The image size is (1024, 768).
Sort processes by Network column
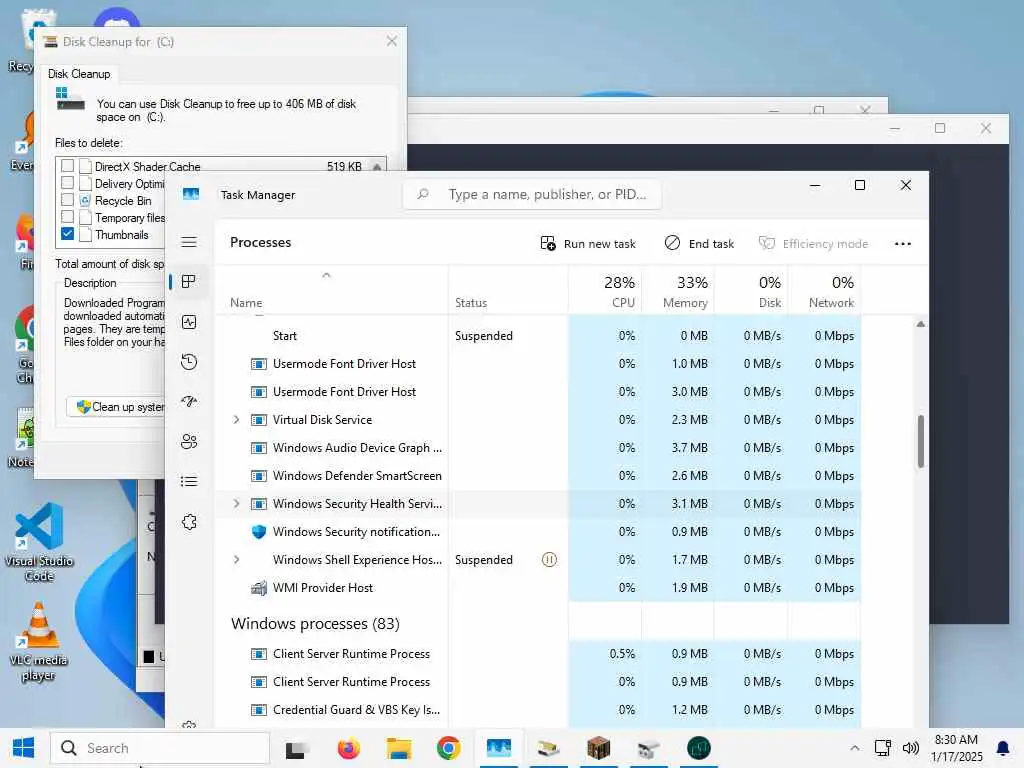tap(824, 291)
